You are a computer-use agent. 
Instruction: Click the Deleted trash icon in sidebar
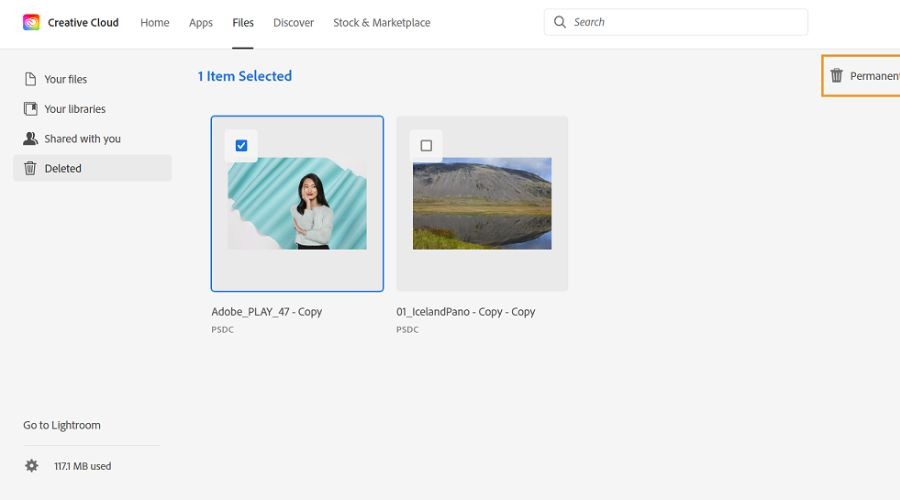[x=30, y=168]
